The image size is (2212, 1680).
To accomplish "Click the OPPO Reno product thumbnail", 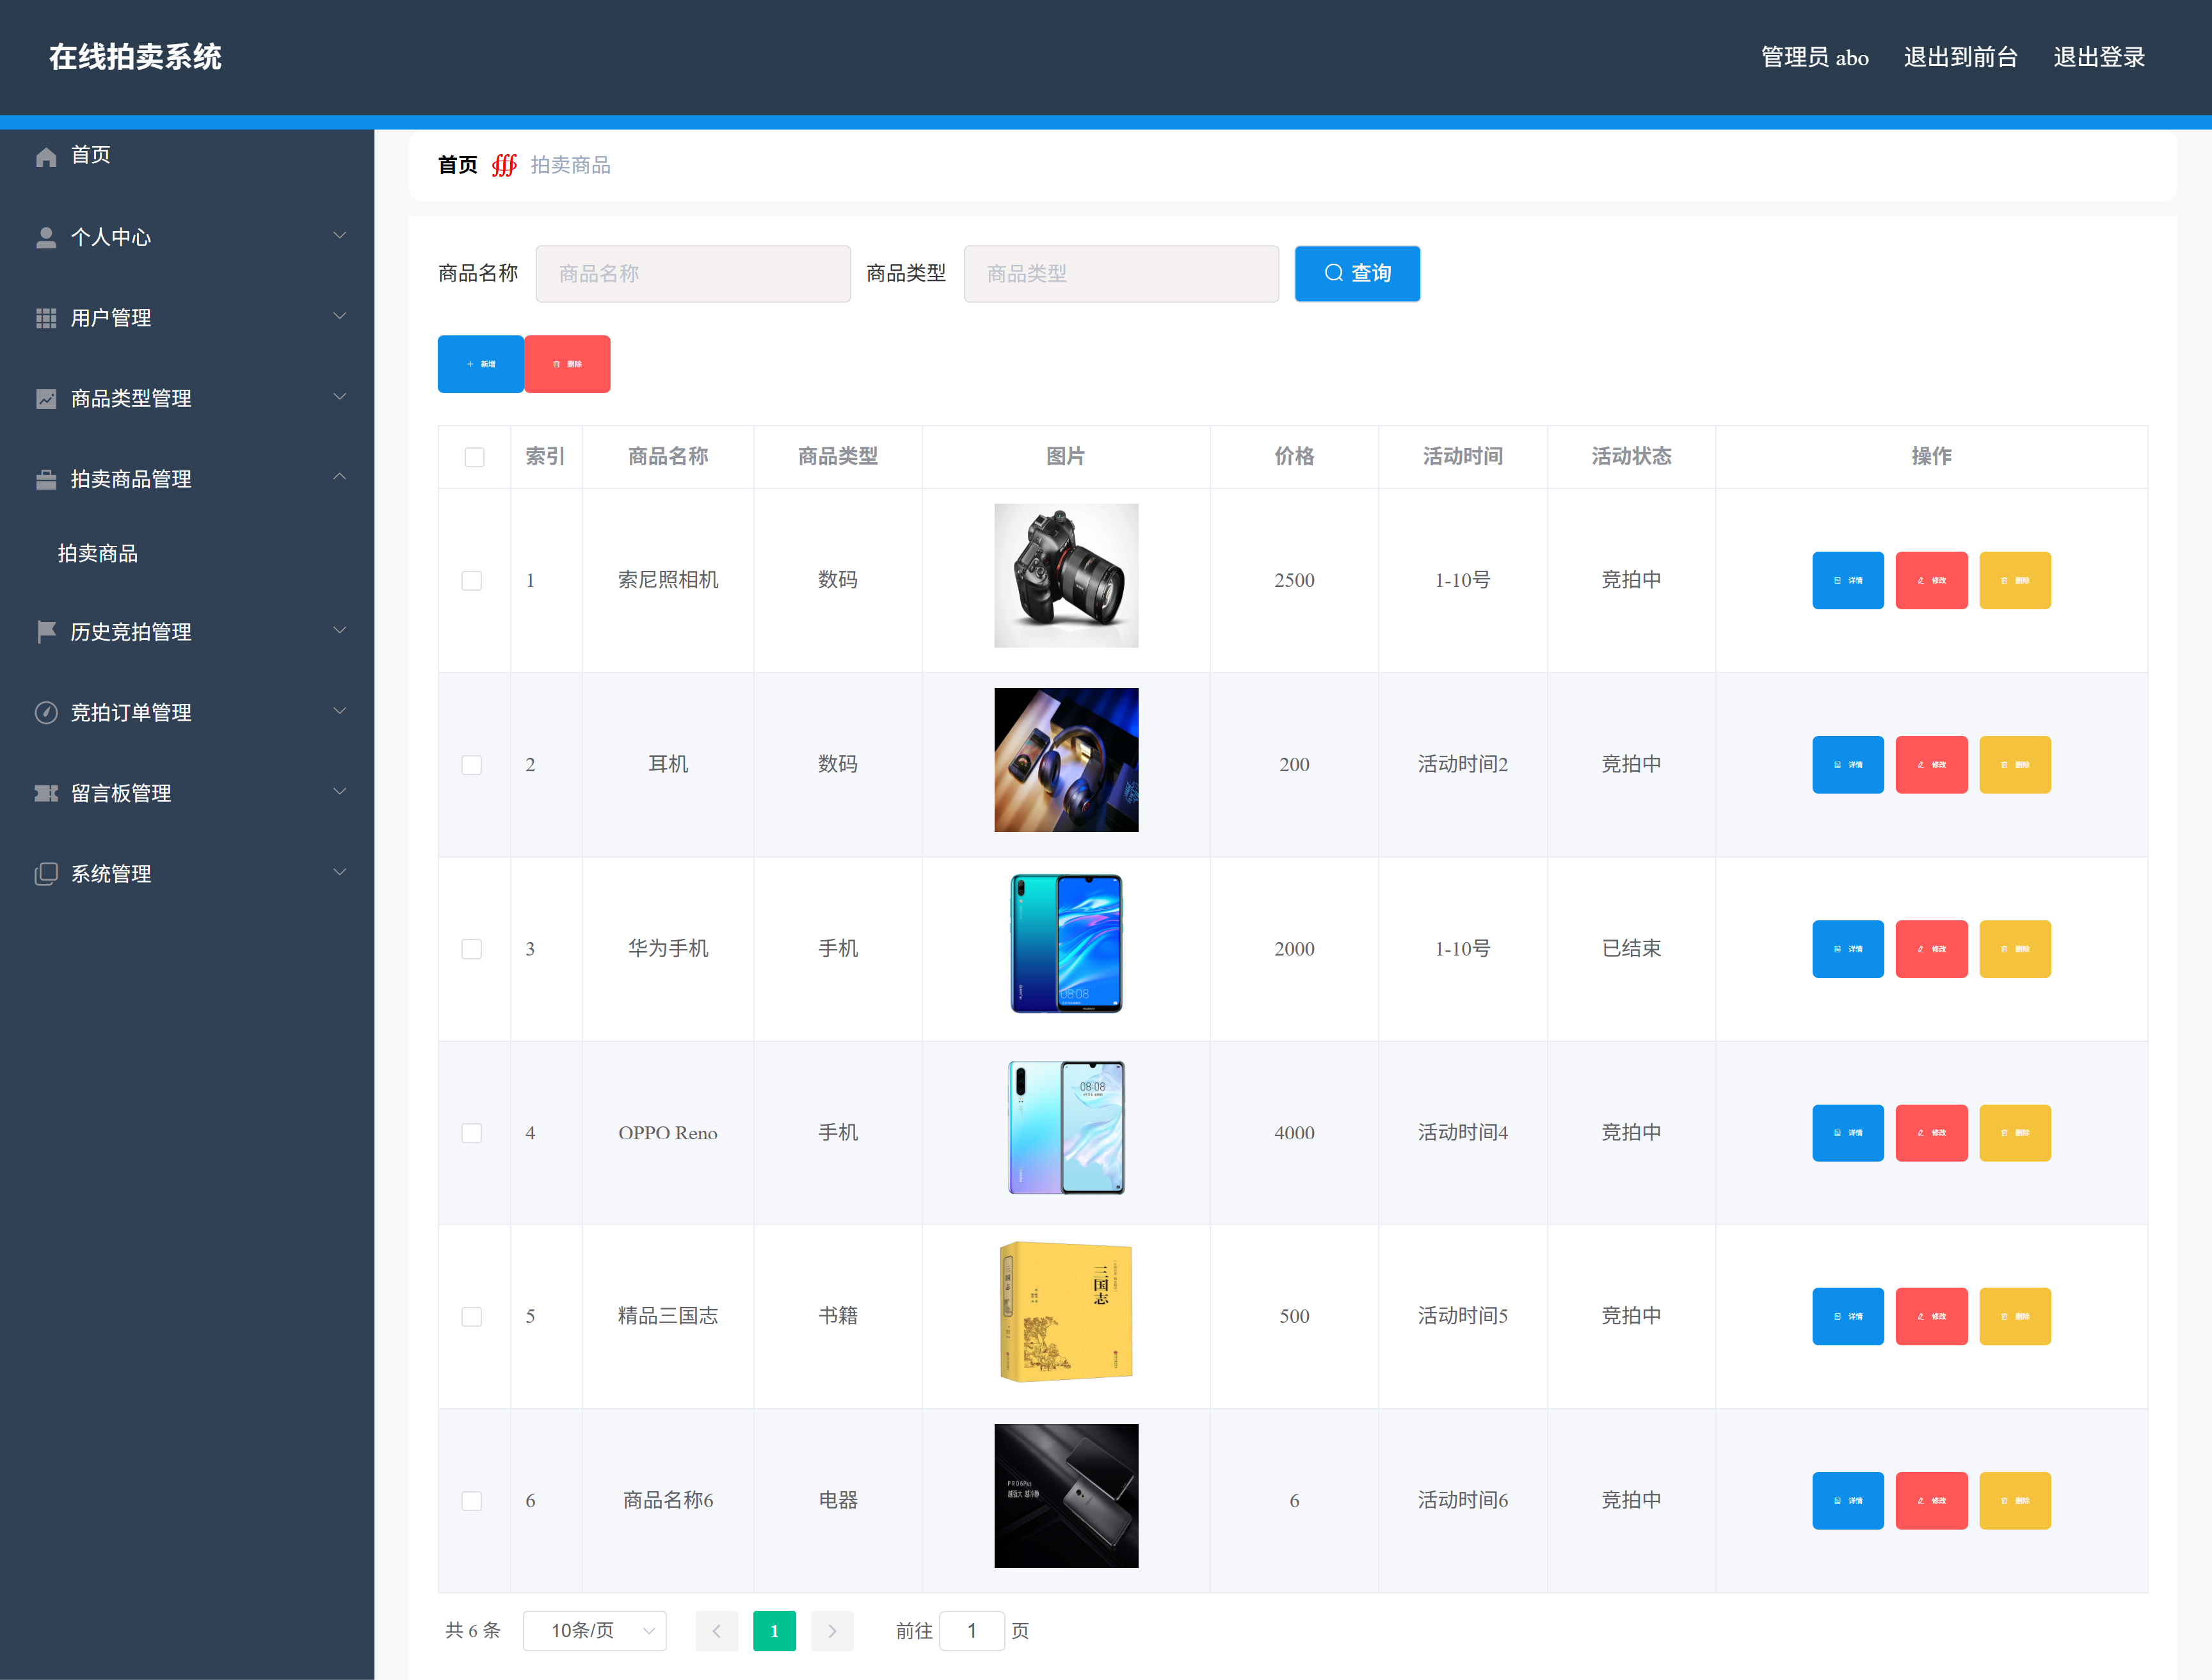I will [x=1066, y=1128].
